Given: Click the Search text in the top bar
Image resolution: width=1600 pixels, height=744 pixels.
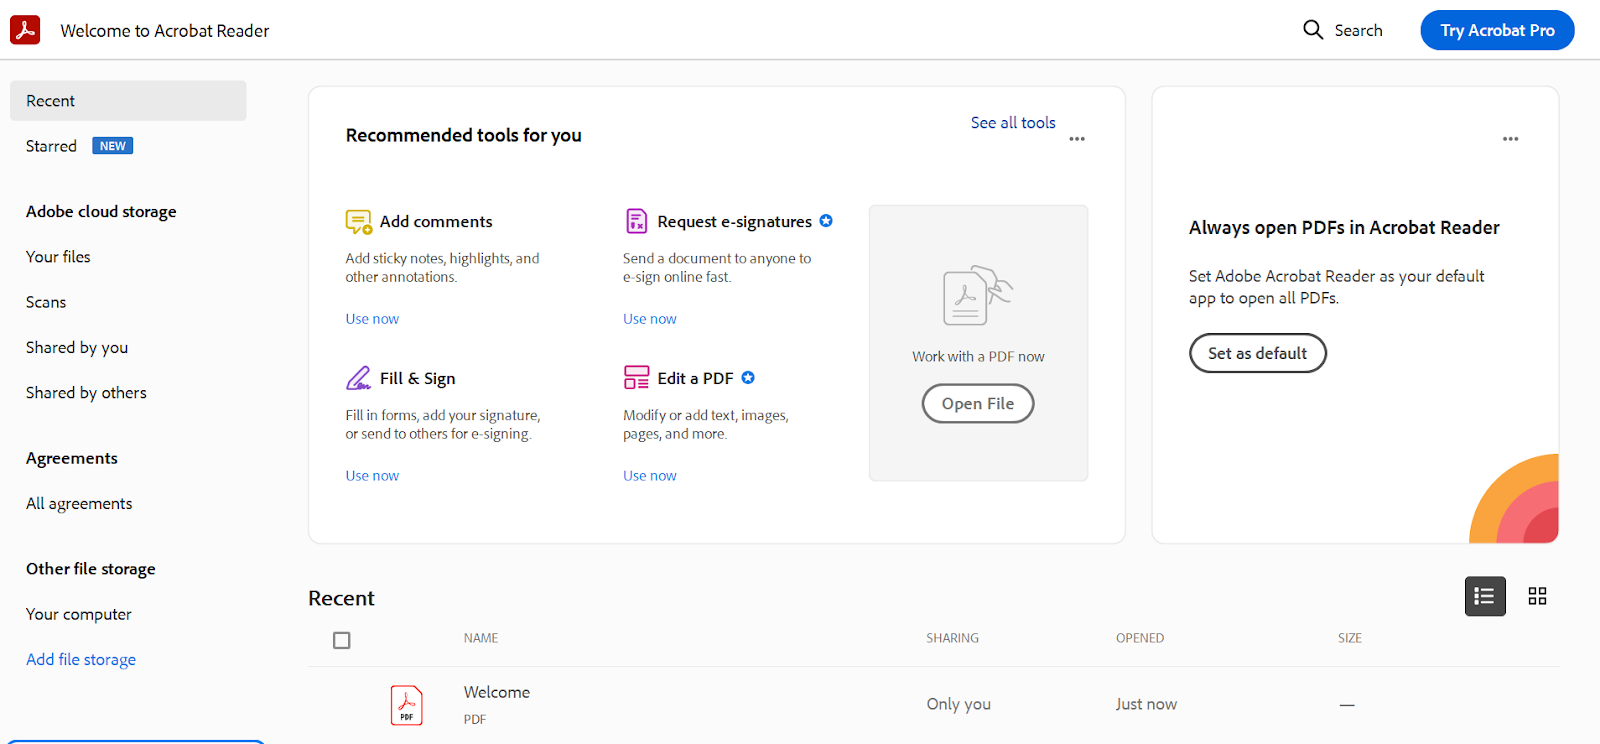Looking at the screenshot, I should click(1358, 30).
